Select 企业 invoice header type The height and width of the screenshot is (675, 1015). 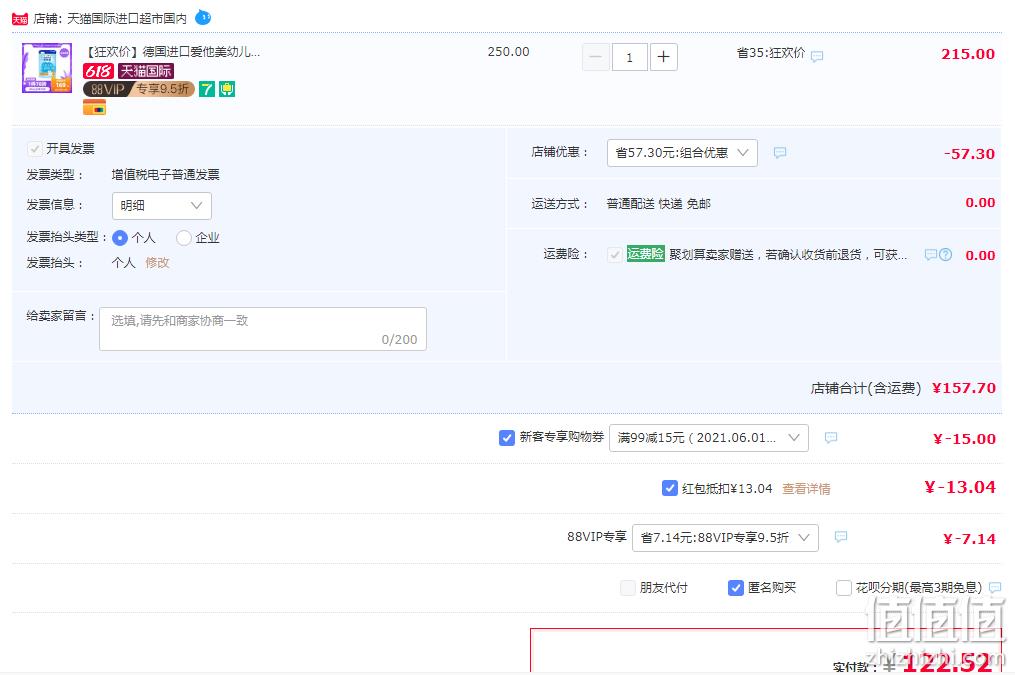[x=184, y=238]
